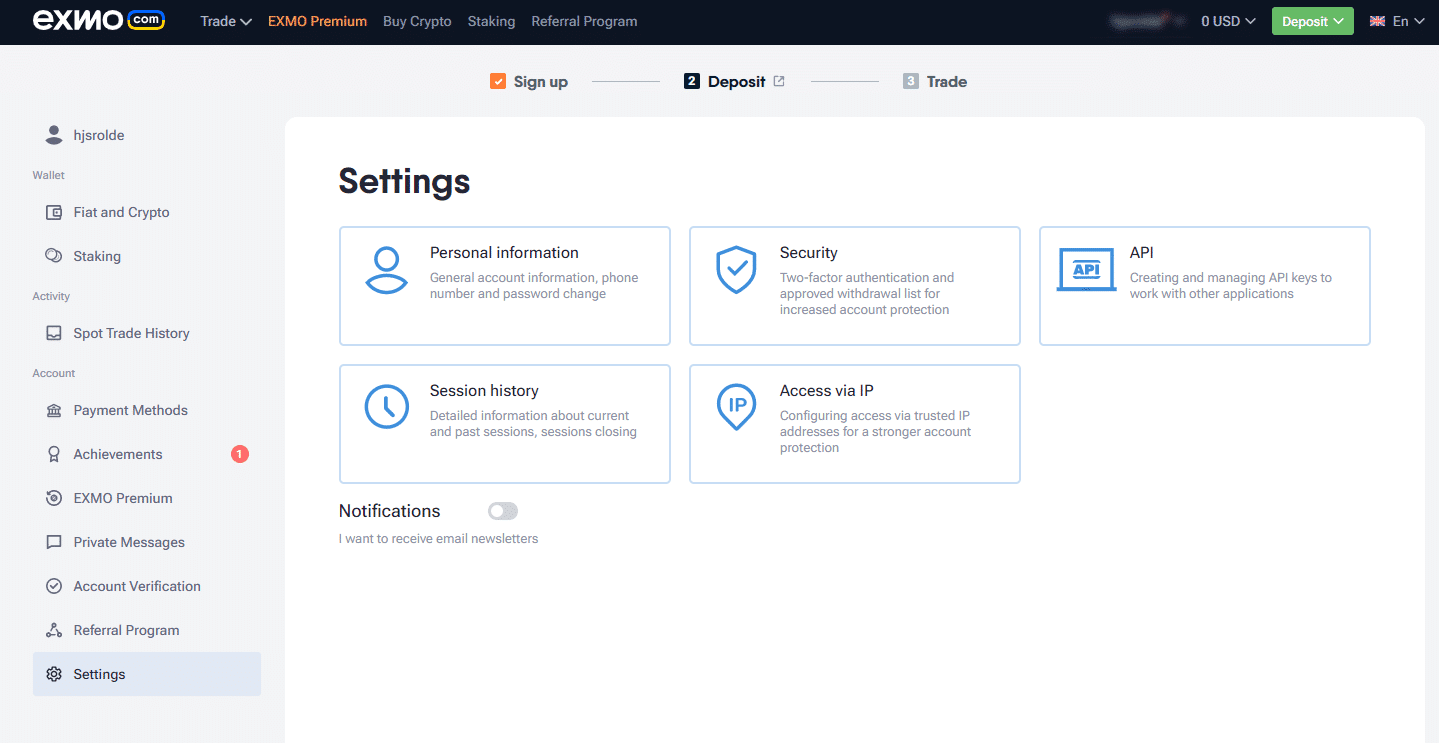This screenshot has height=743, width=1439.
Task: Open Private Messages in sidebar
Action: coord(147,542)
